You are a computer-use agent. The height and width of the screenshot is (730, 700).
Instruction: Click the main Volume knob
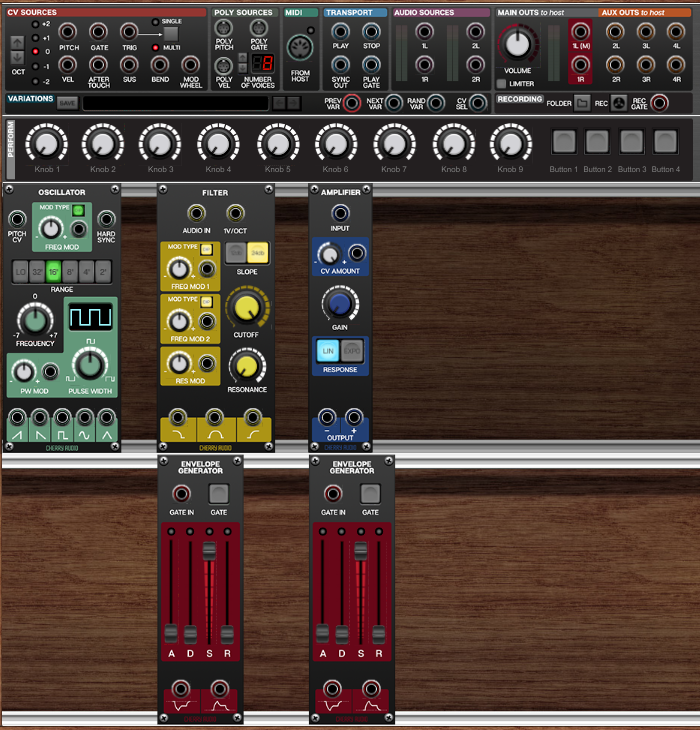coord(518,44)
